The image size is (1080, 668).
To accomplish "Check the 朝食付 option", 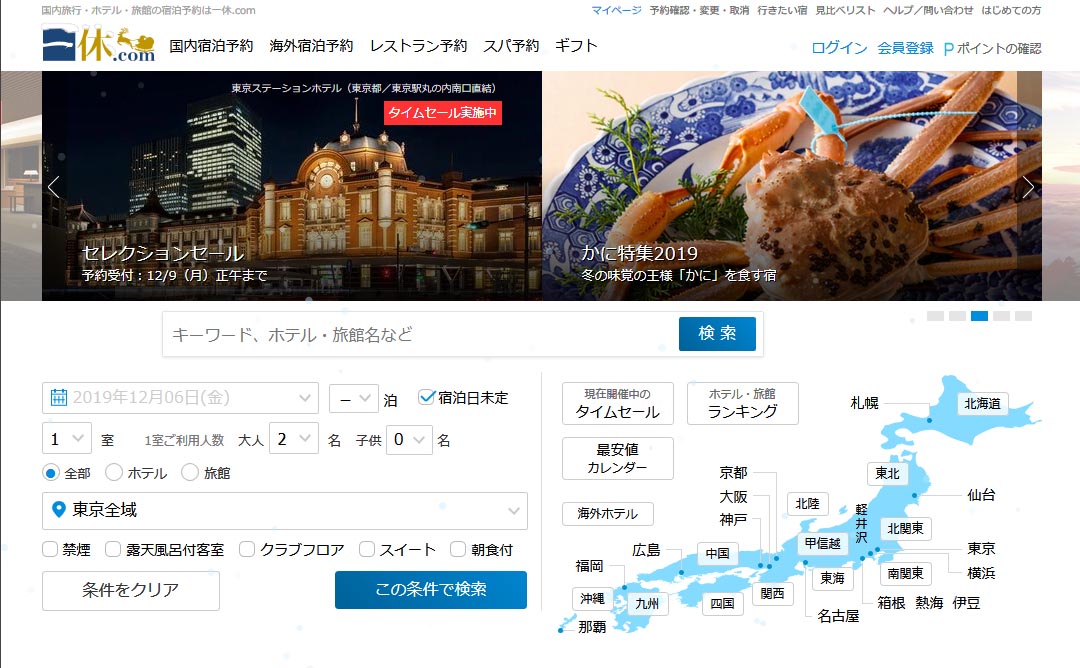I will (x=458, y=549).
